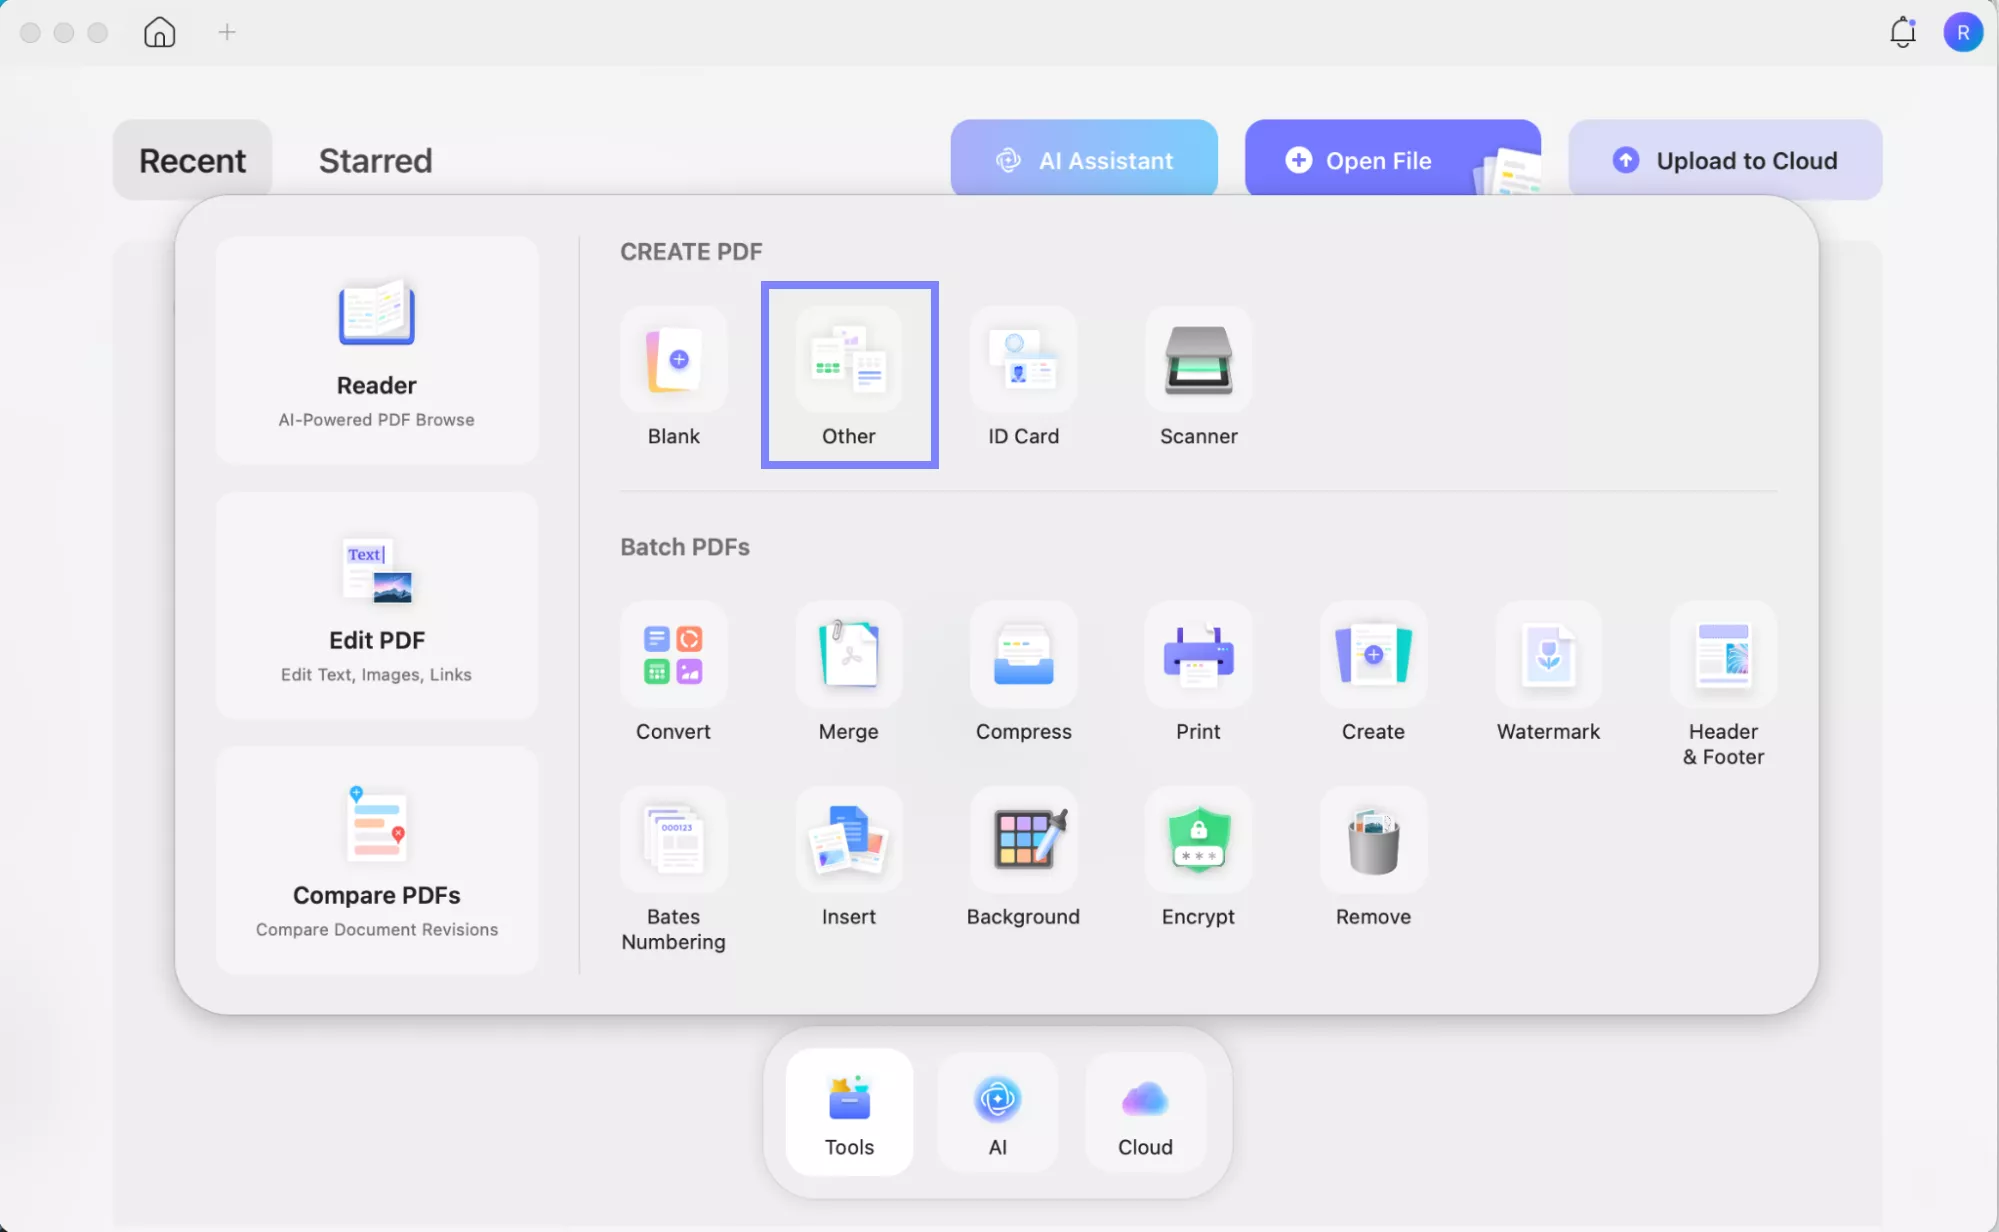This screenshot has width=1999, height=1232.
Task: Open batch Merge tool
Action: 848,655
